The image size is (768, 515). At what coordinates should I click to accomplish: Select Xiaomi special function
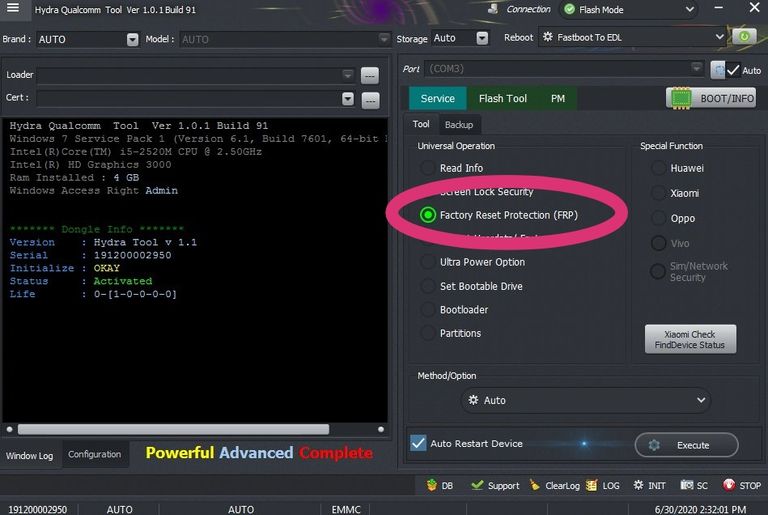pyautogui.click(x=658, y=193)
